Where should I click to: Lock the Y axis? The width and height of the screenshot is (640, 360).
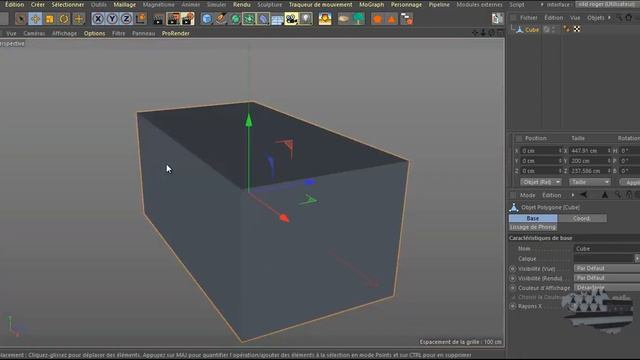[x=112, y=19]
